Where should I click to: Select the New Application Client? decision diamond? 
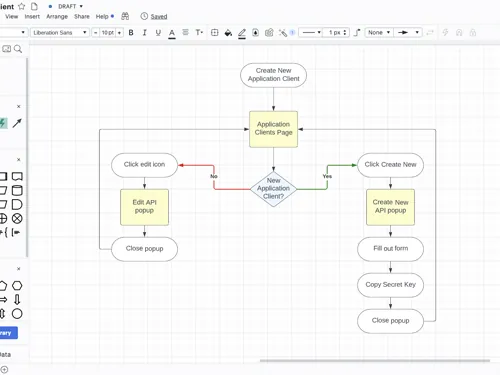pyautogui.click(x=273, y=189)
